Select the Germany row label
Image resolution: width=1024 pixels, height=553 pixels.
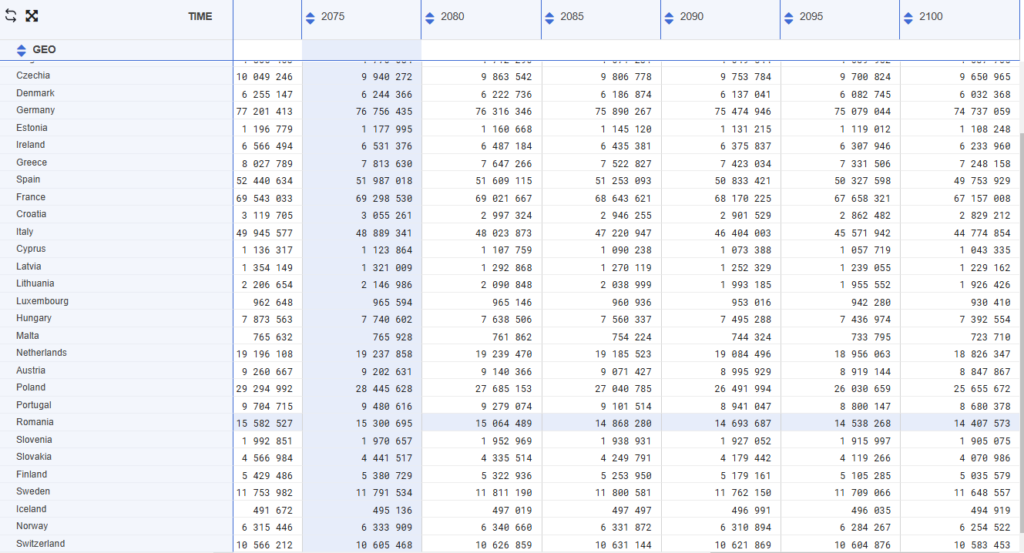coord(36,110)
